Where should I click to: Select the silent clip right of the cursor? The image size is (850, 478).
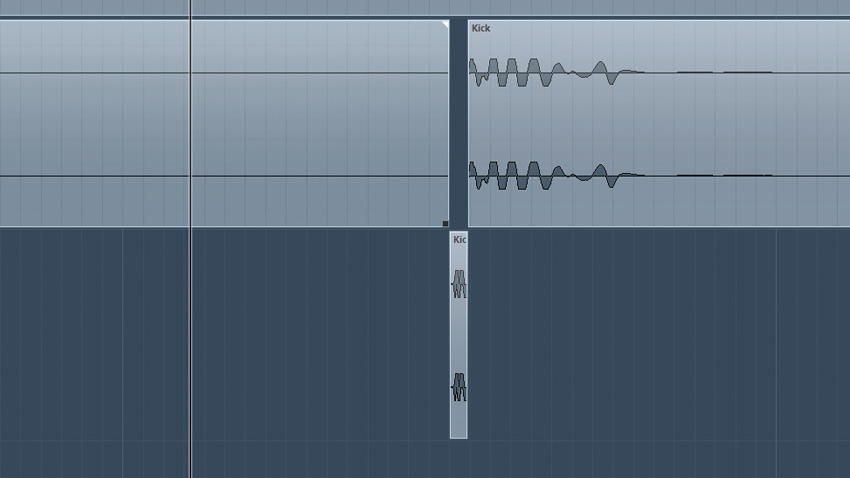320,124
